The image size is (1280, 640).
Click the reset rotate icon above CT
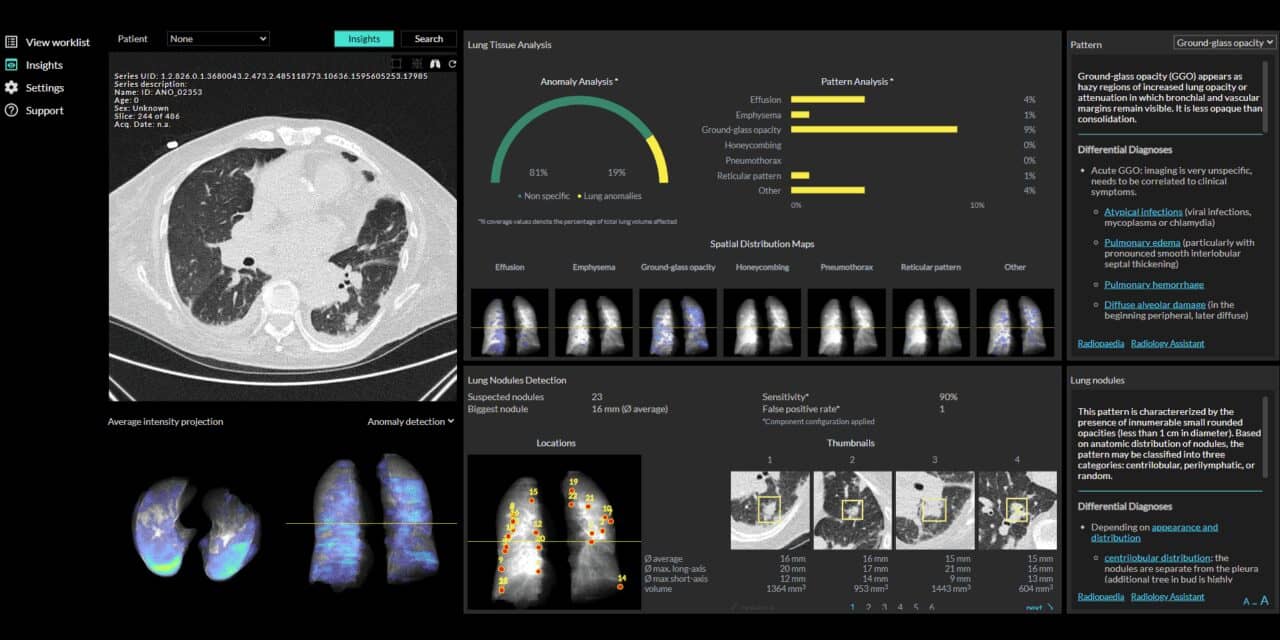click(452, 64)
